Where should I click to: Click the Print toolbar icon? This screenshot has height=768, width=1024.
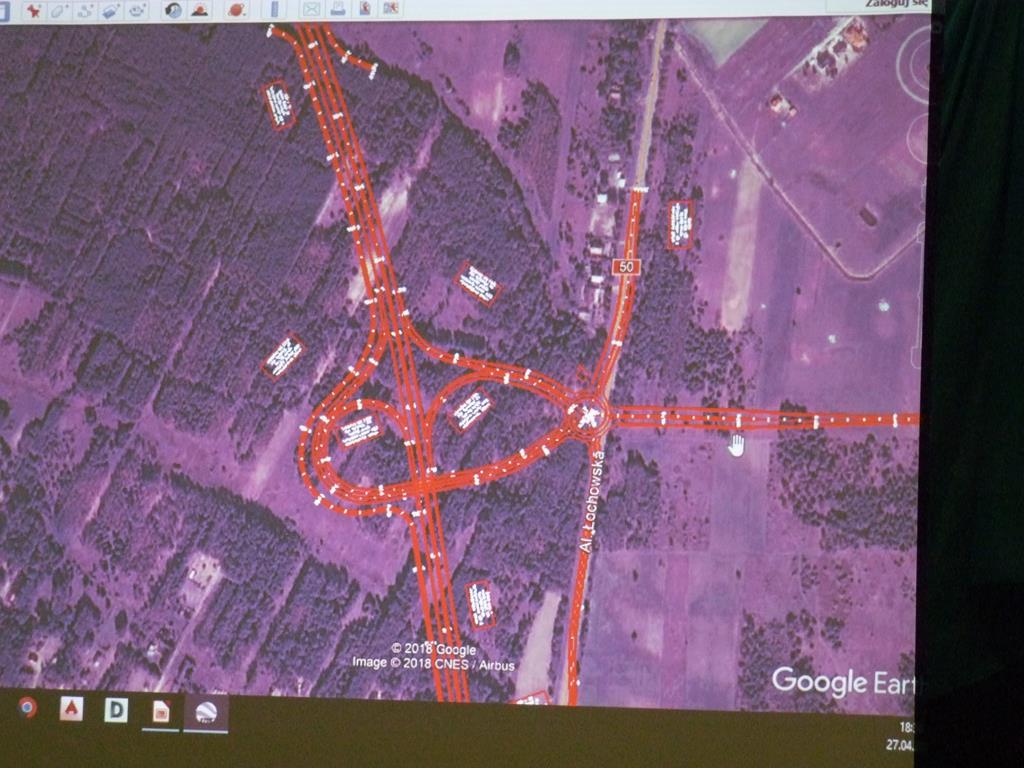[338, 8]
